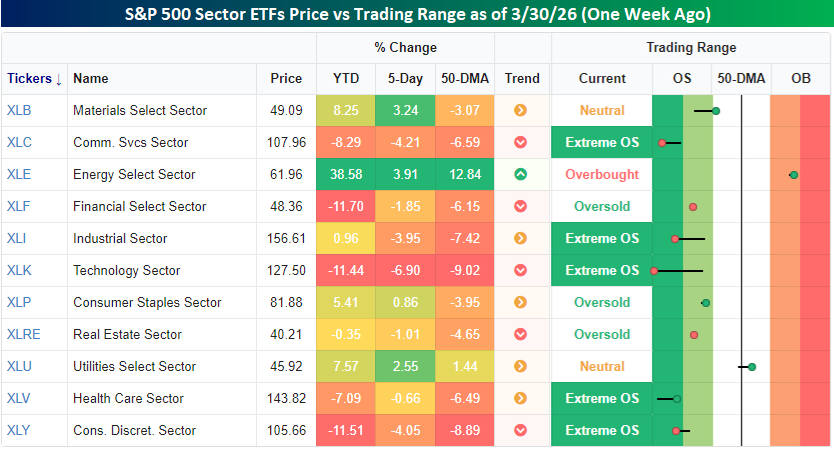The height and width of the screenshot is (449, 834).
Task: Click the XLC downtrend arrow icon
Action: coord(520,142)
